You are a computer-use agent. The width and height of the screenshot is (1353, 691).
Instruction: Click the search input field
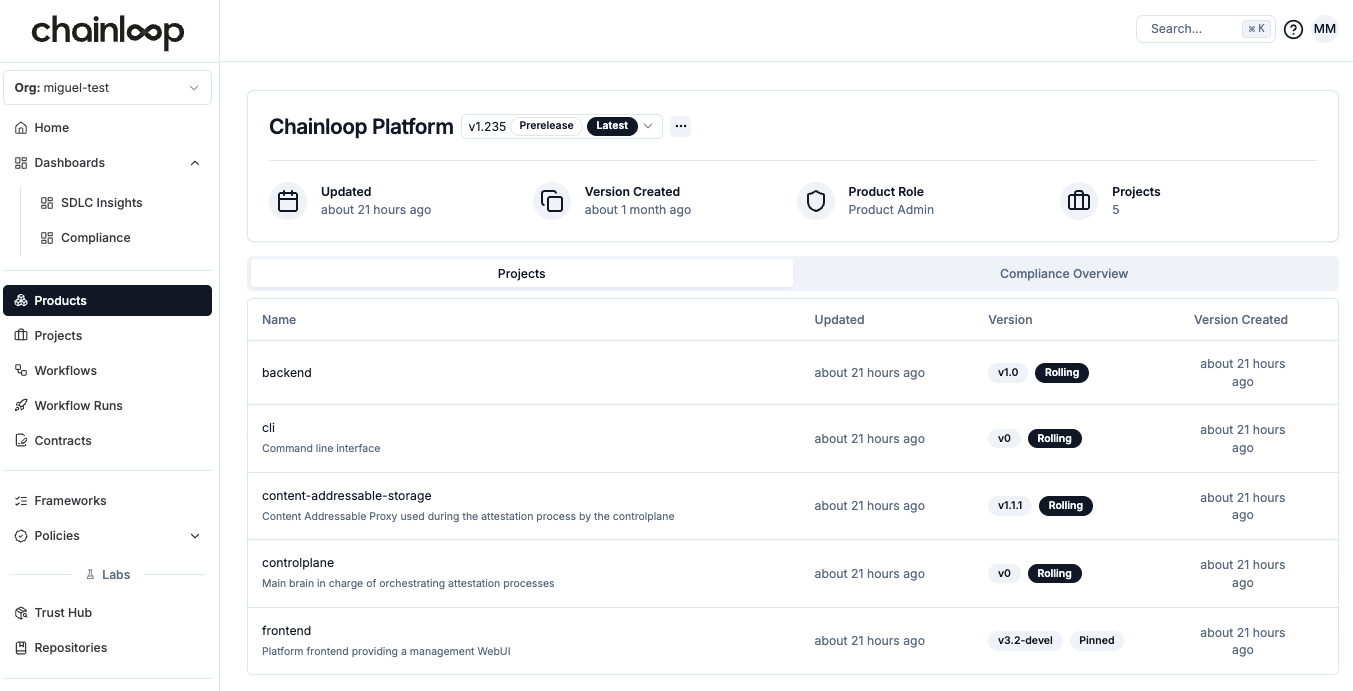coord(1195,28)
